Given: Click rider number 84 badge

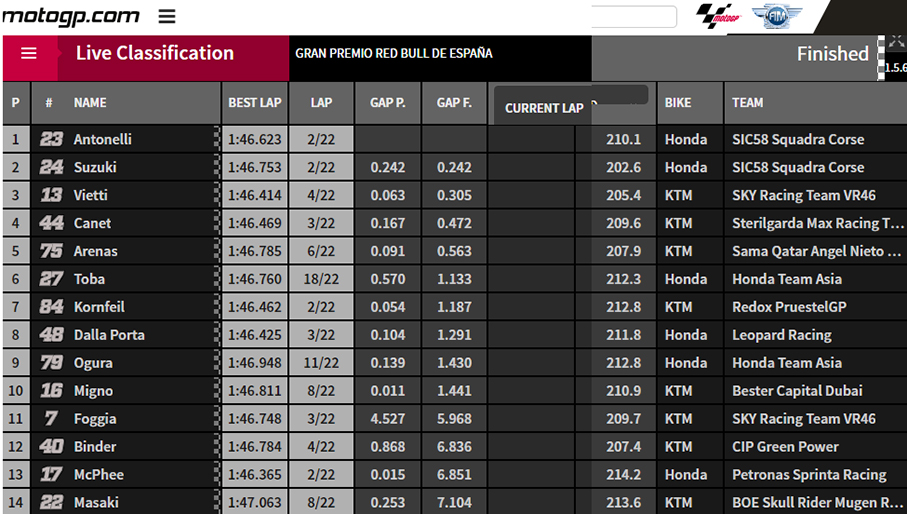Looking at the screenshot, I should [x=51, y=307].
